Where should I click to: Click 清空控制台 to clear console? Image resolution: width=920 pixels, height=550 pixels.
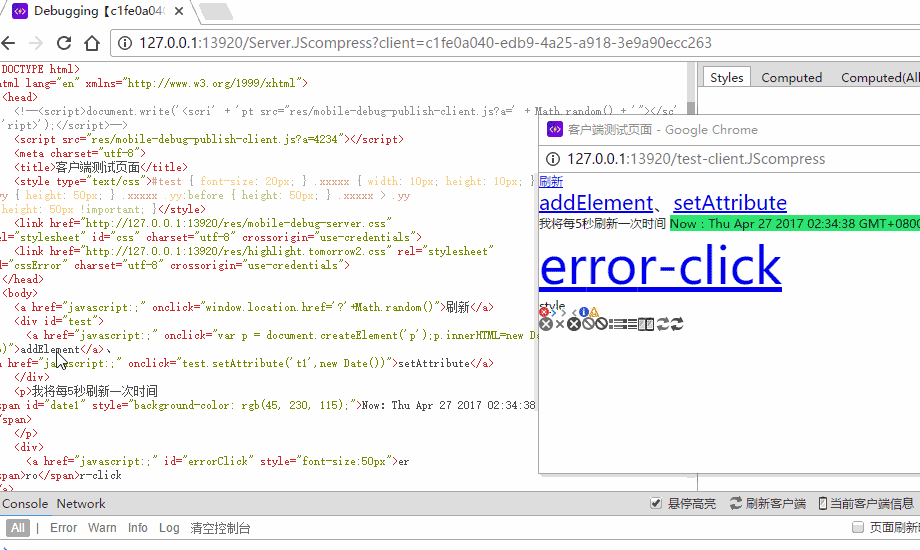[x=220, y=528]
